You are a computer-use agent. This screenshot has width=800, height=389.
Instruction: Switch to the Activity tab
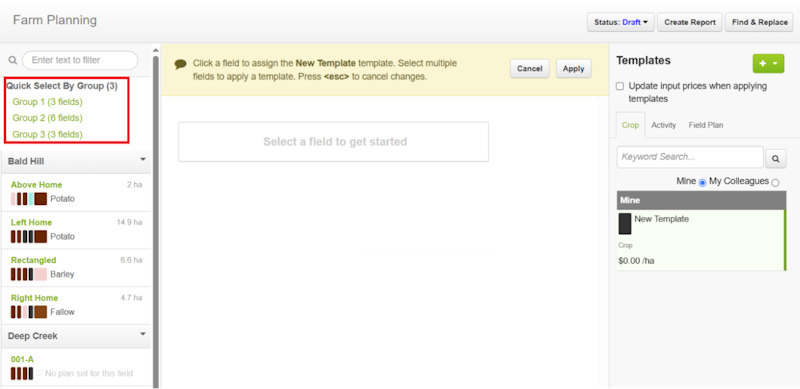pyautogui.click(x=663, y=125)
